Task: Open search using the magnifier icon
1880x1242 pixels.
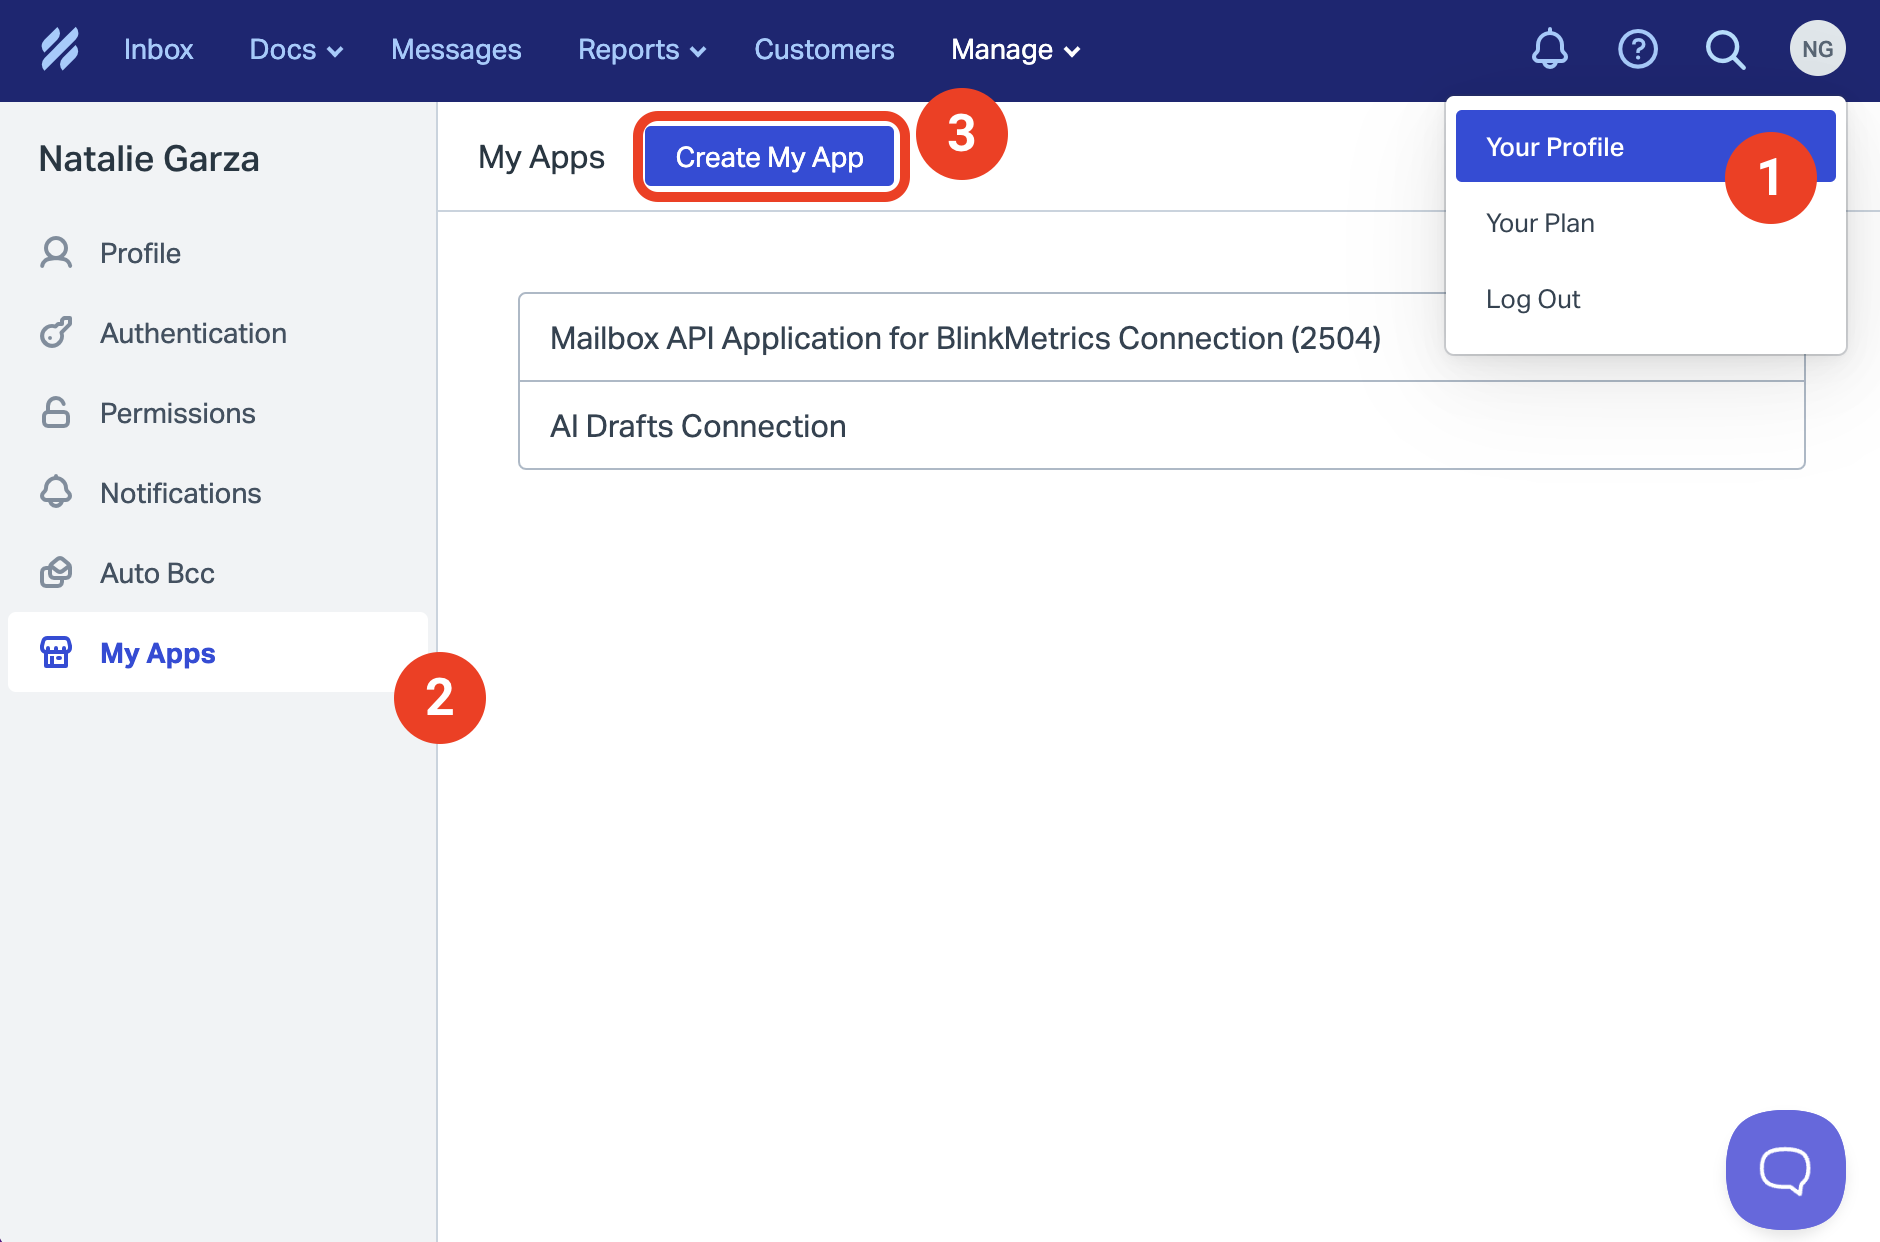Action: point(1725,48)
